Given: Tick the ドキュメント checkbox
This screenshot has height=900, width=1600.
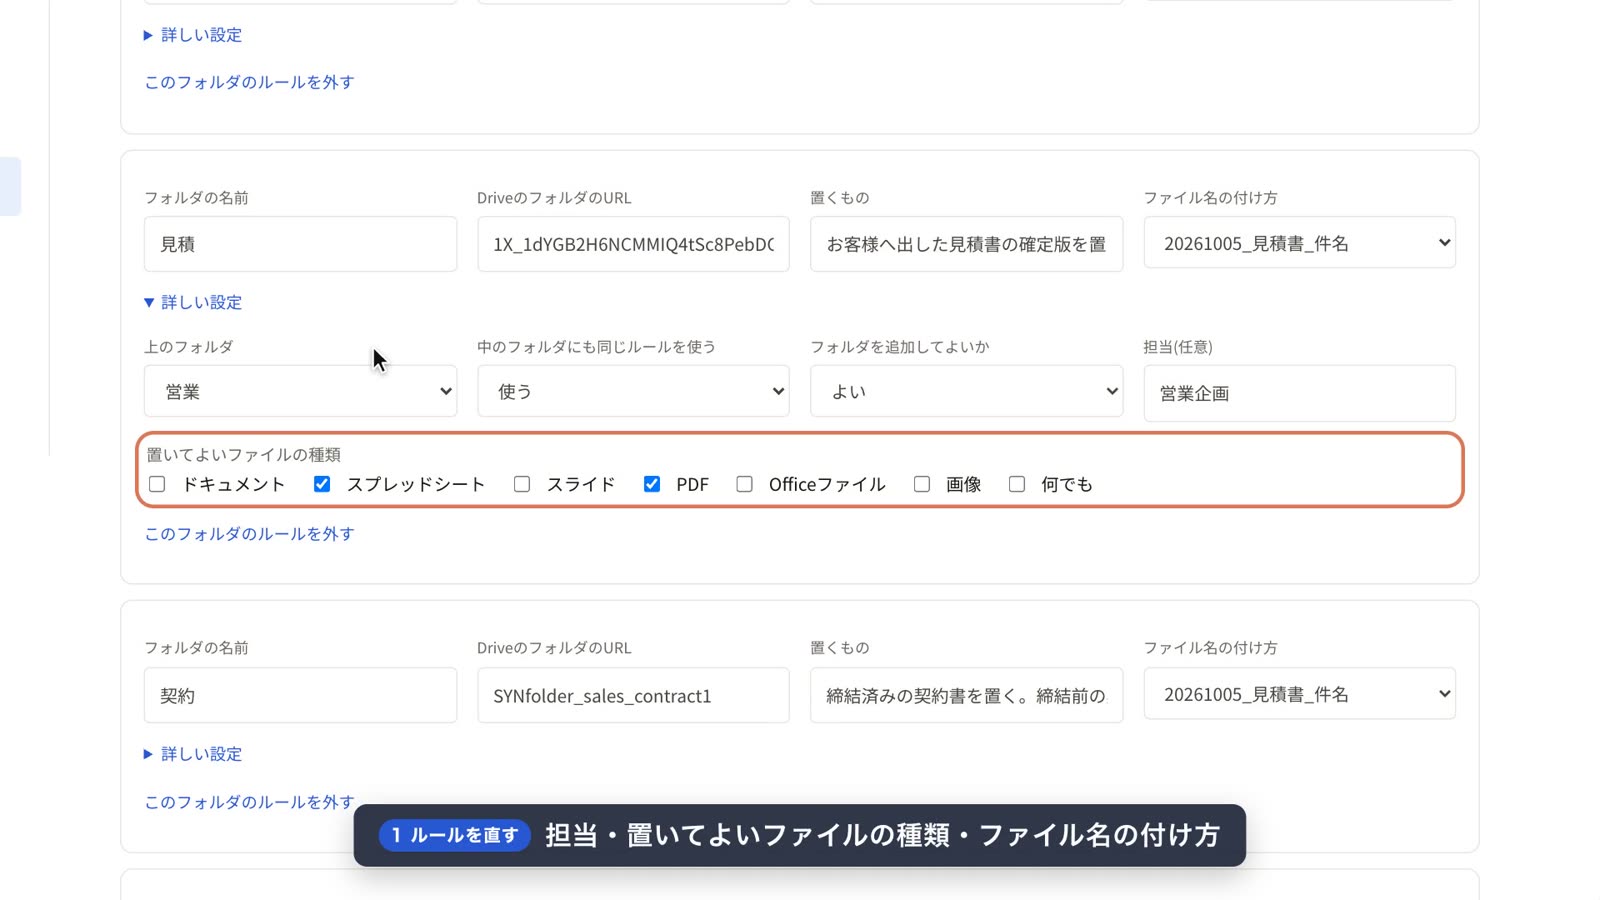Looking at the screenshot, I should click(x=157, y=484).
